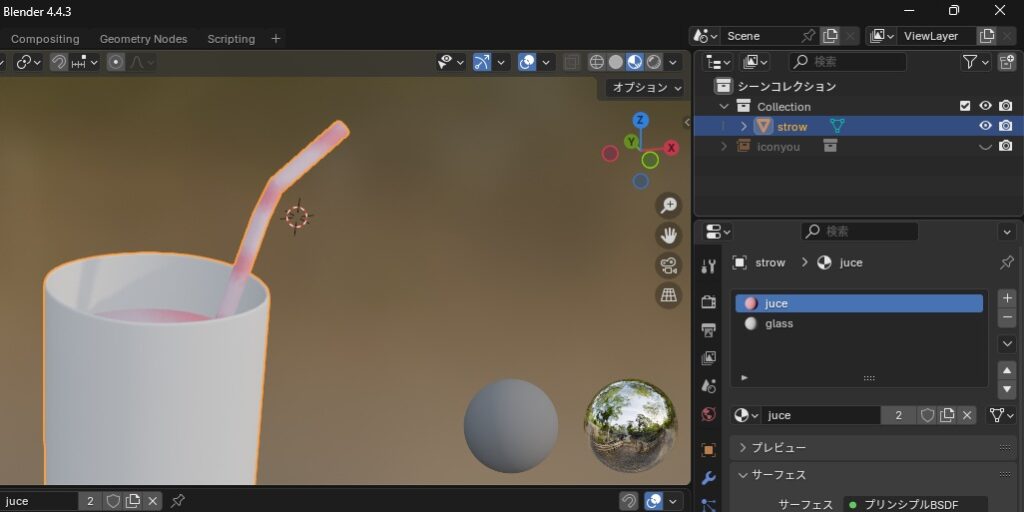
Task: Toggle fake user shield for juce material
Action: pos(927,415)
